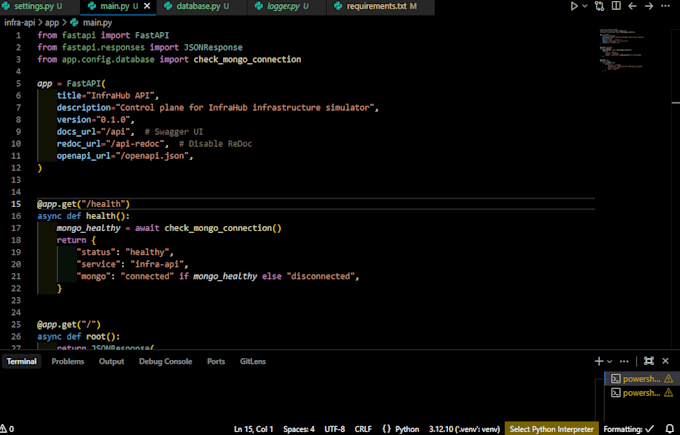Click line number 25 in gutter
Image resolution: width=680 pixels, height=435 pixels.
16,324
